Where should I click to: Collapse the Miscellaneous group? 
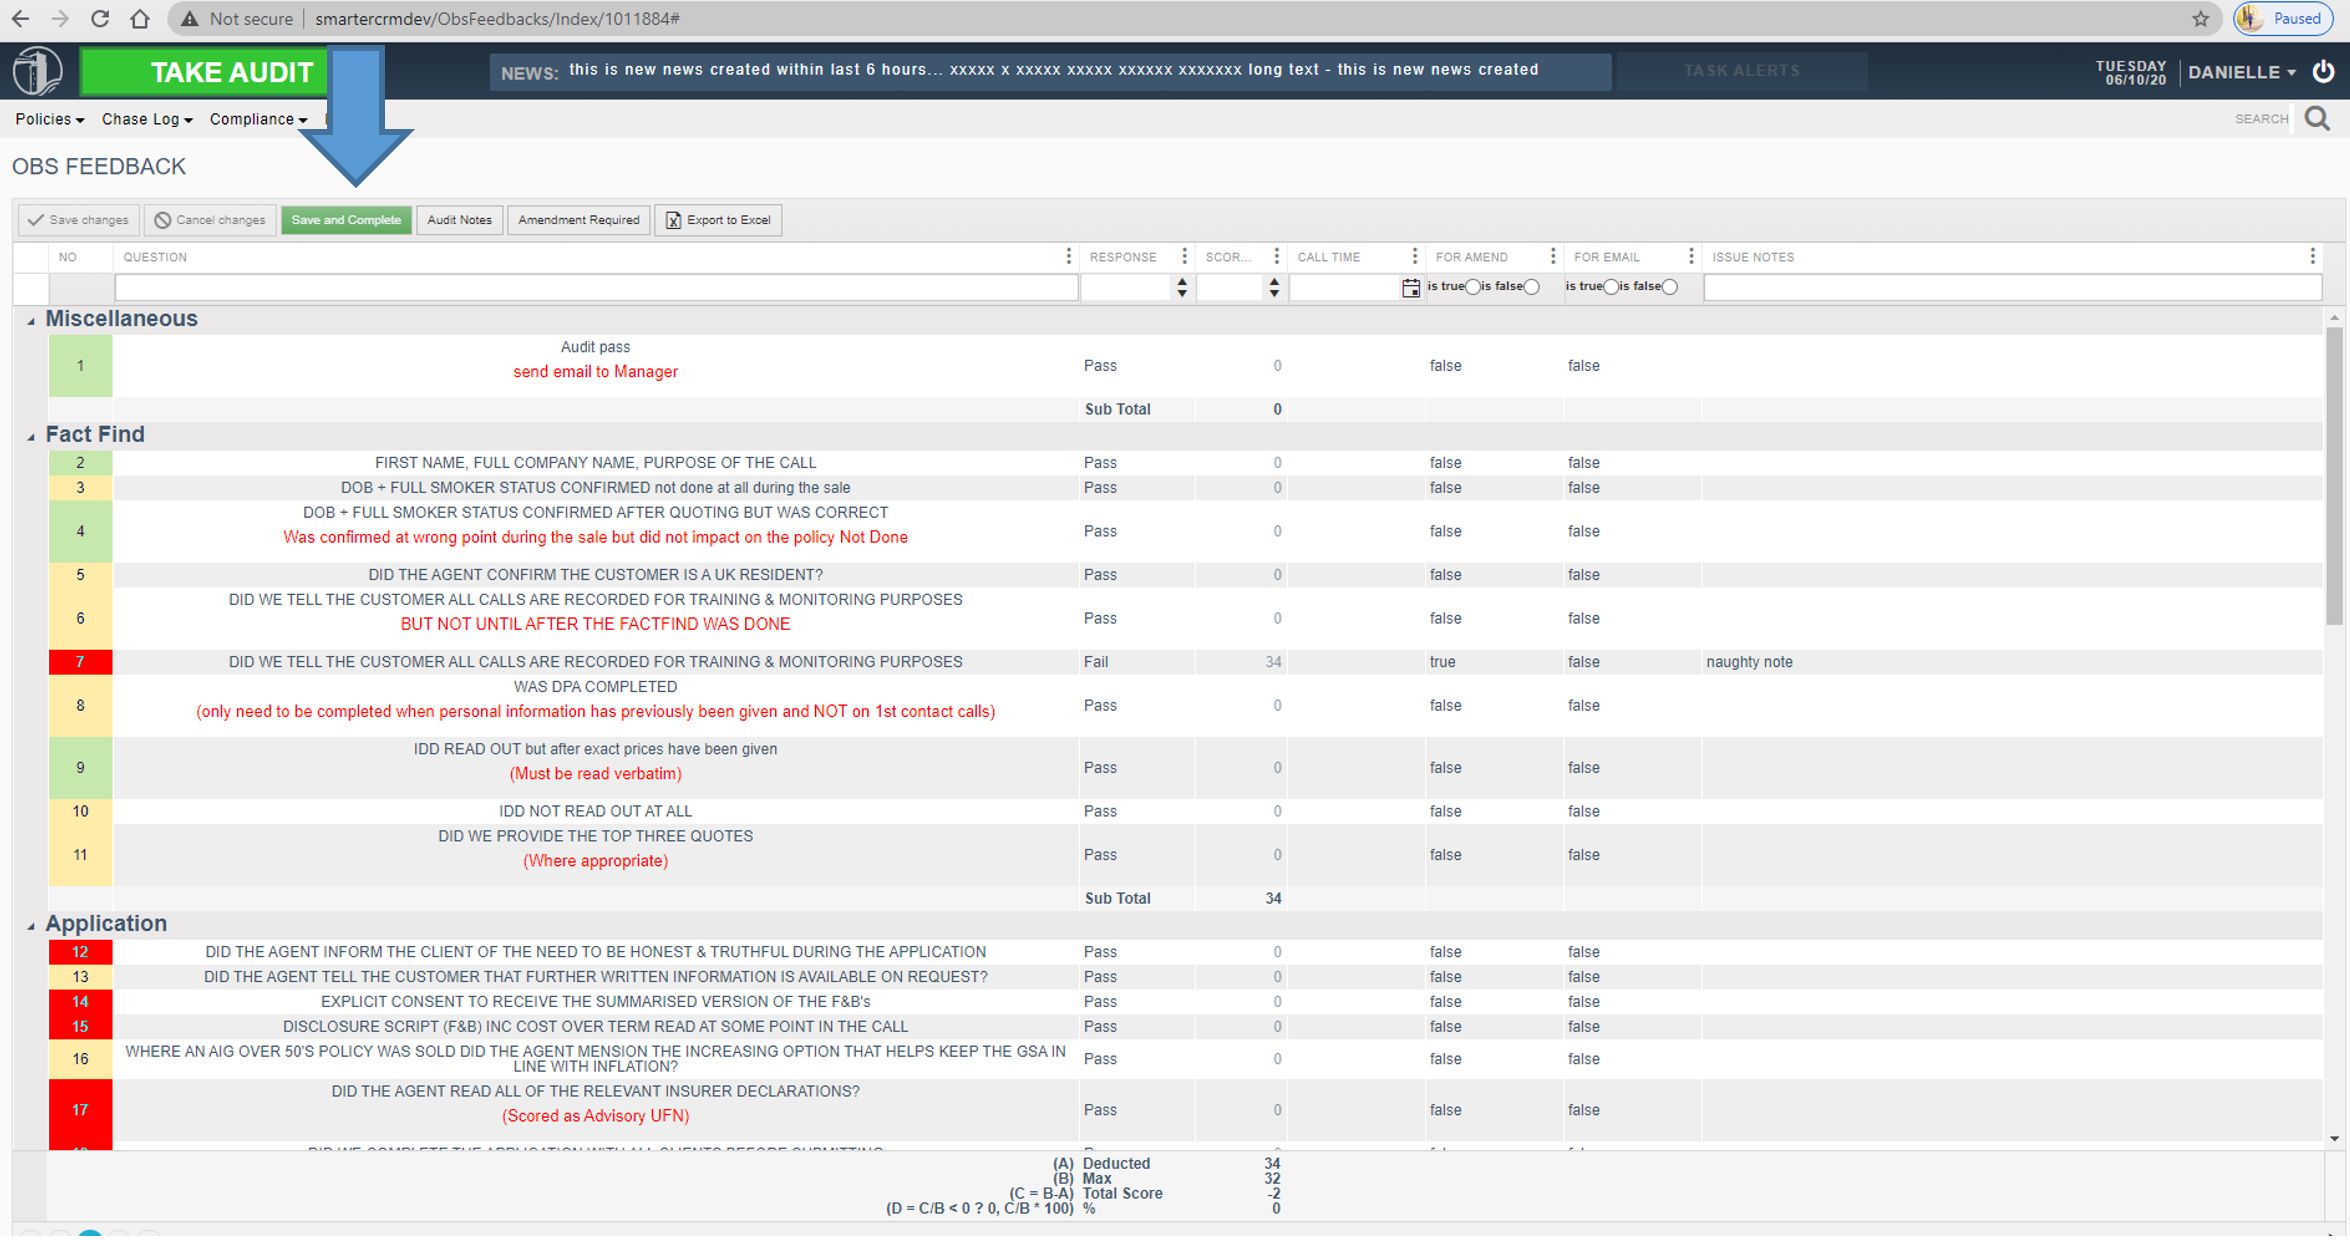(x=31, y=321)
